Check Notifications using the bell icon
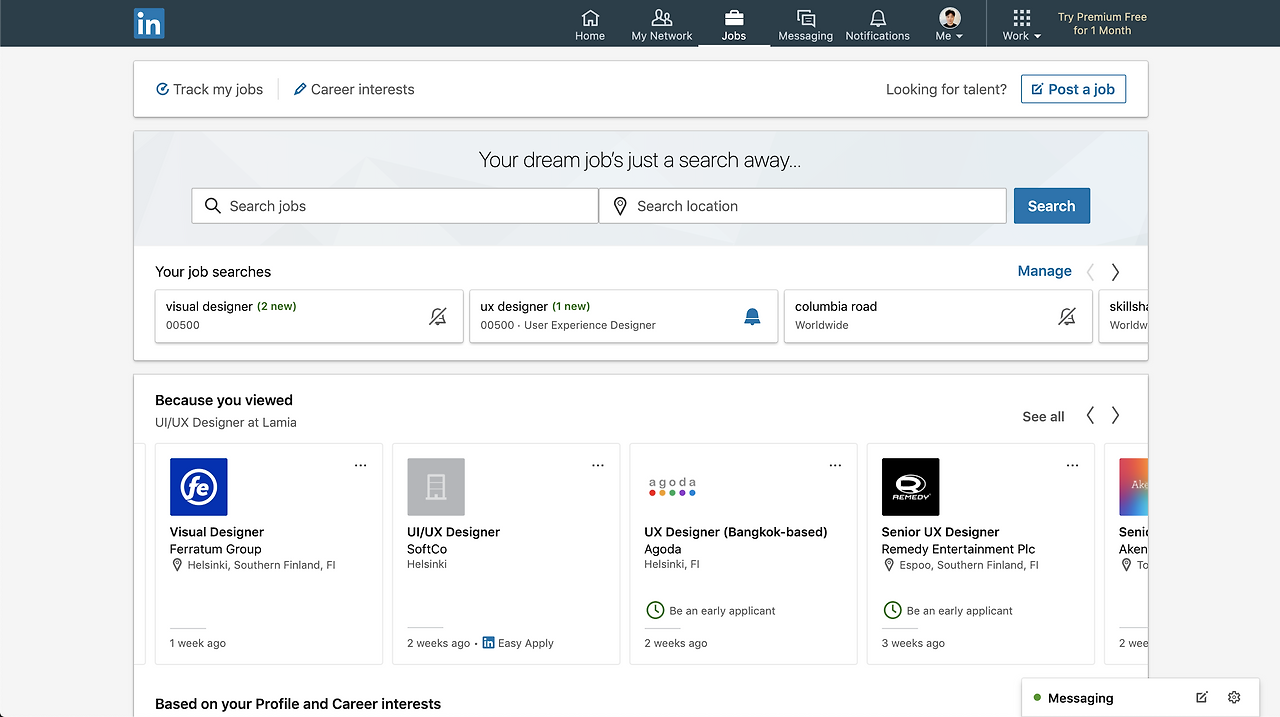This screenshot has width=1280, height=717. (x=877, y=23)
